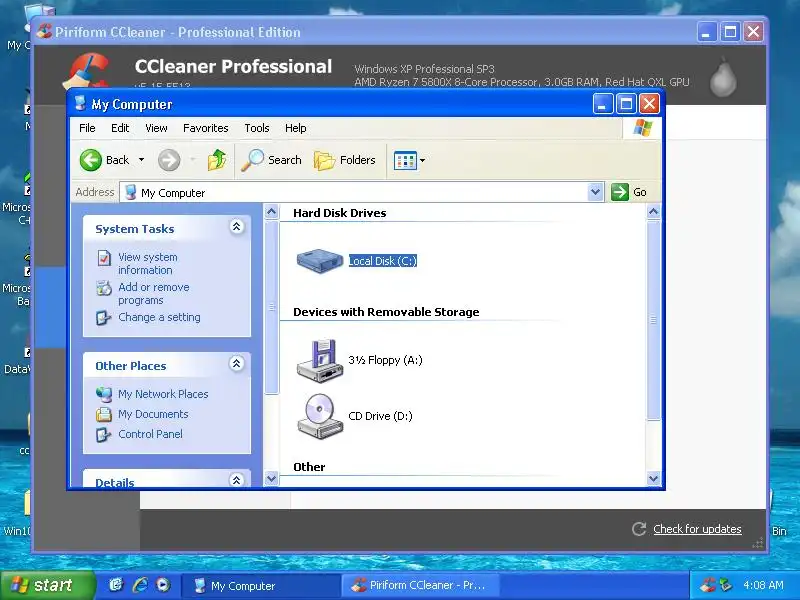This screenshot has width=800, height=600.
Task: Click the tray icon next to the clock
Action: coord(726,585)
